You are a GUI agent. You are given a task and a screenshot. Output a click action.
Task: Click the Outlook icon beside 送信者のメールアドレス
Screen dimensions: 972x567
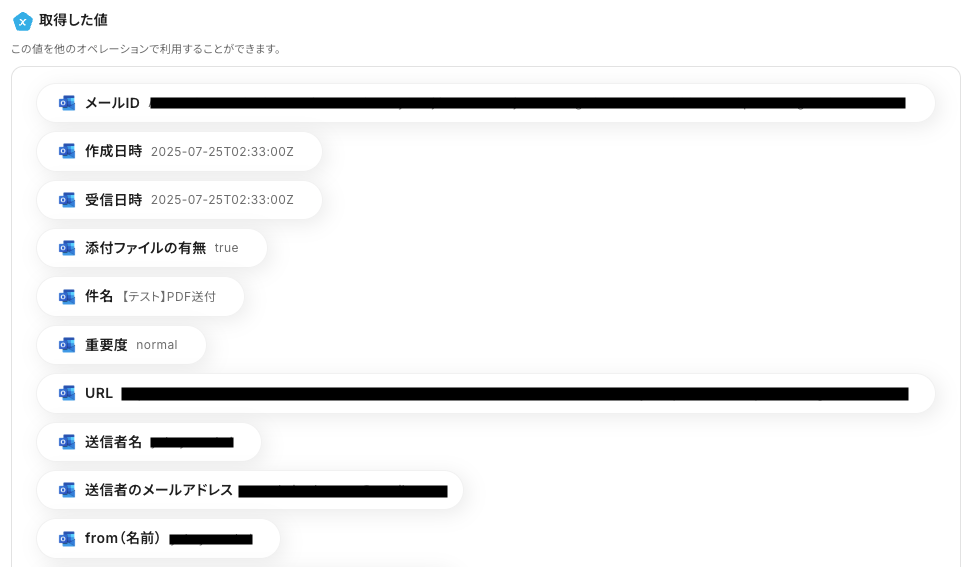(x=67, y=490)
